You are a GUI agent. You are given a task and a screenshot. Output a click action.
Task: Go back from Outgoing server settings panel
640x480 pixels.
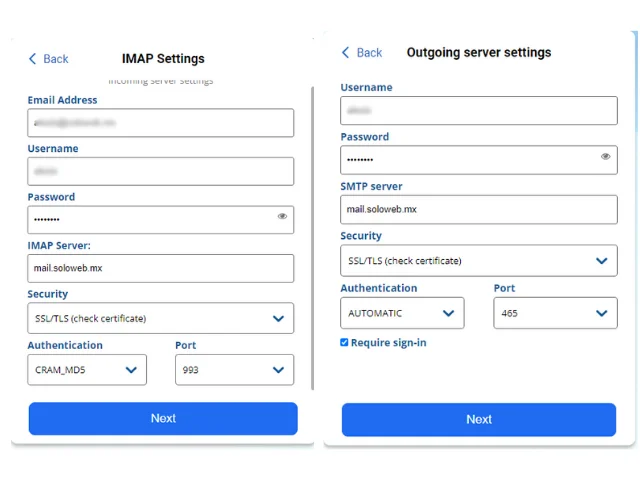[x=362, y=53]
